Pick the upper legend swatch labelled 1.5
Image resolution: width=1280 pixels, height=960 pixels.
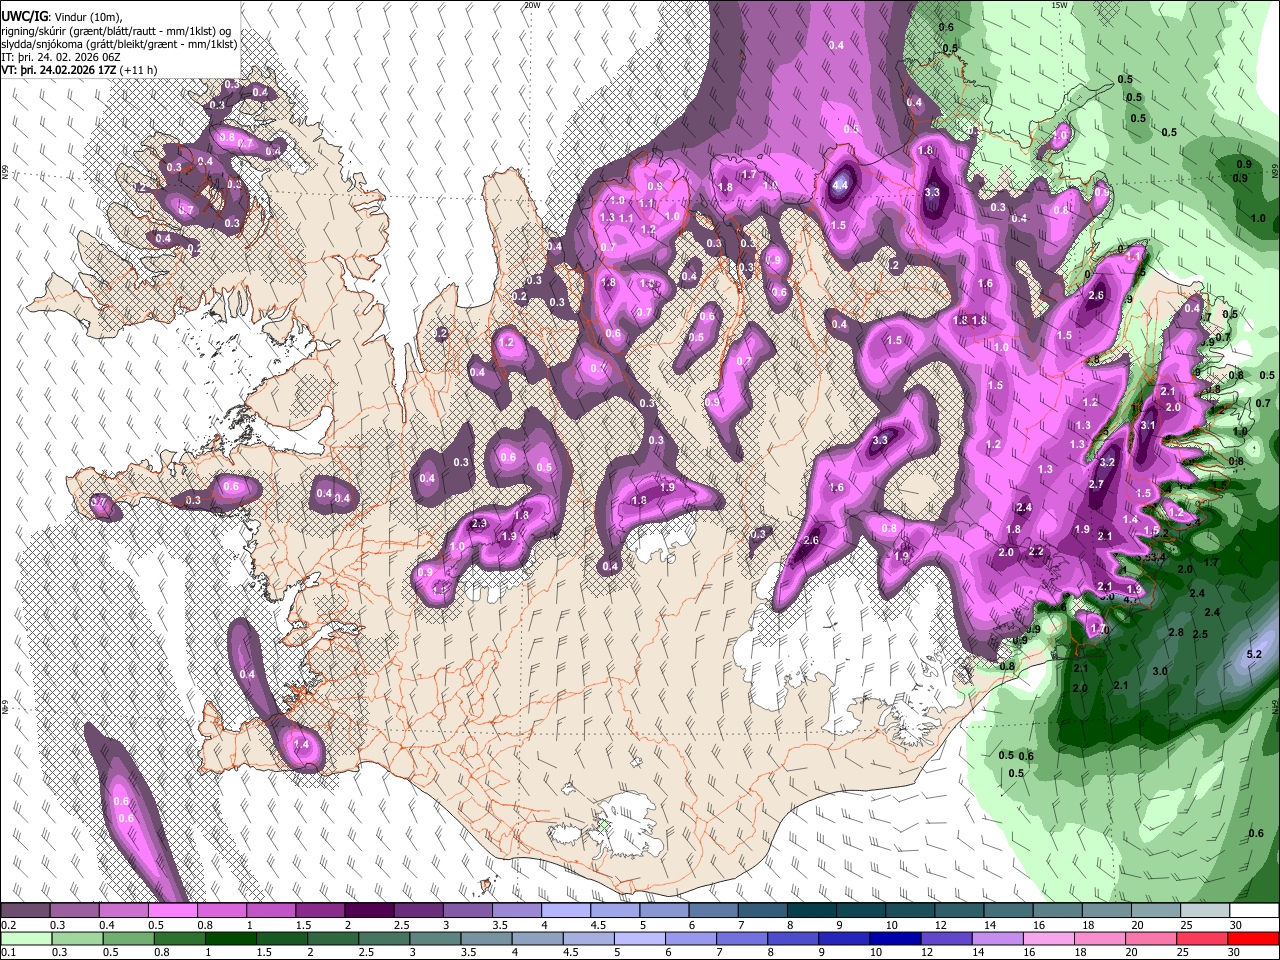click(320, 911)
